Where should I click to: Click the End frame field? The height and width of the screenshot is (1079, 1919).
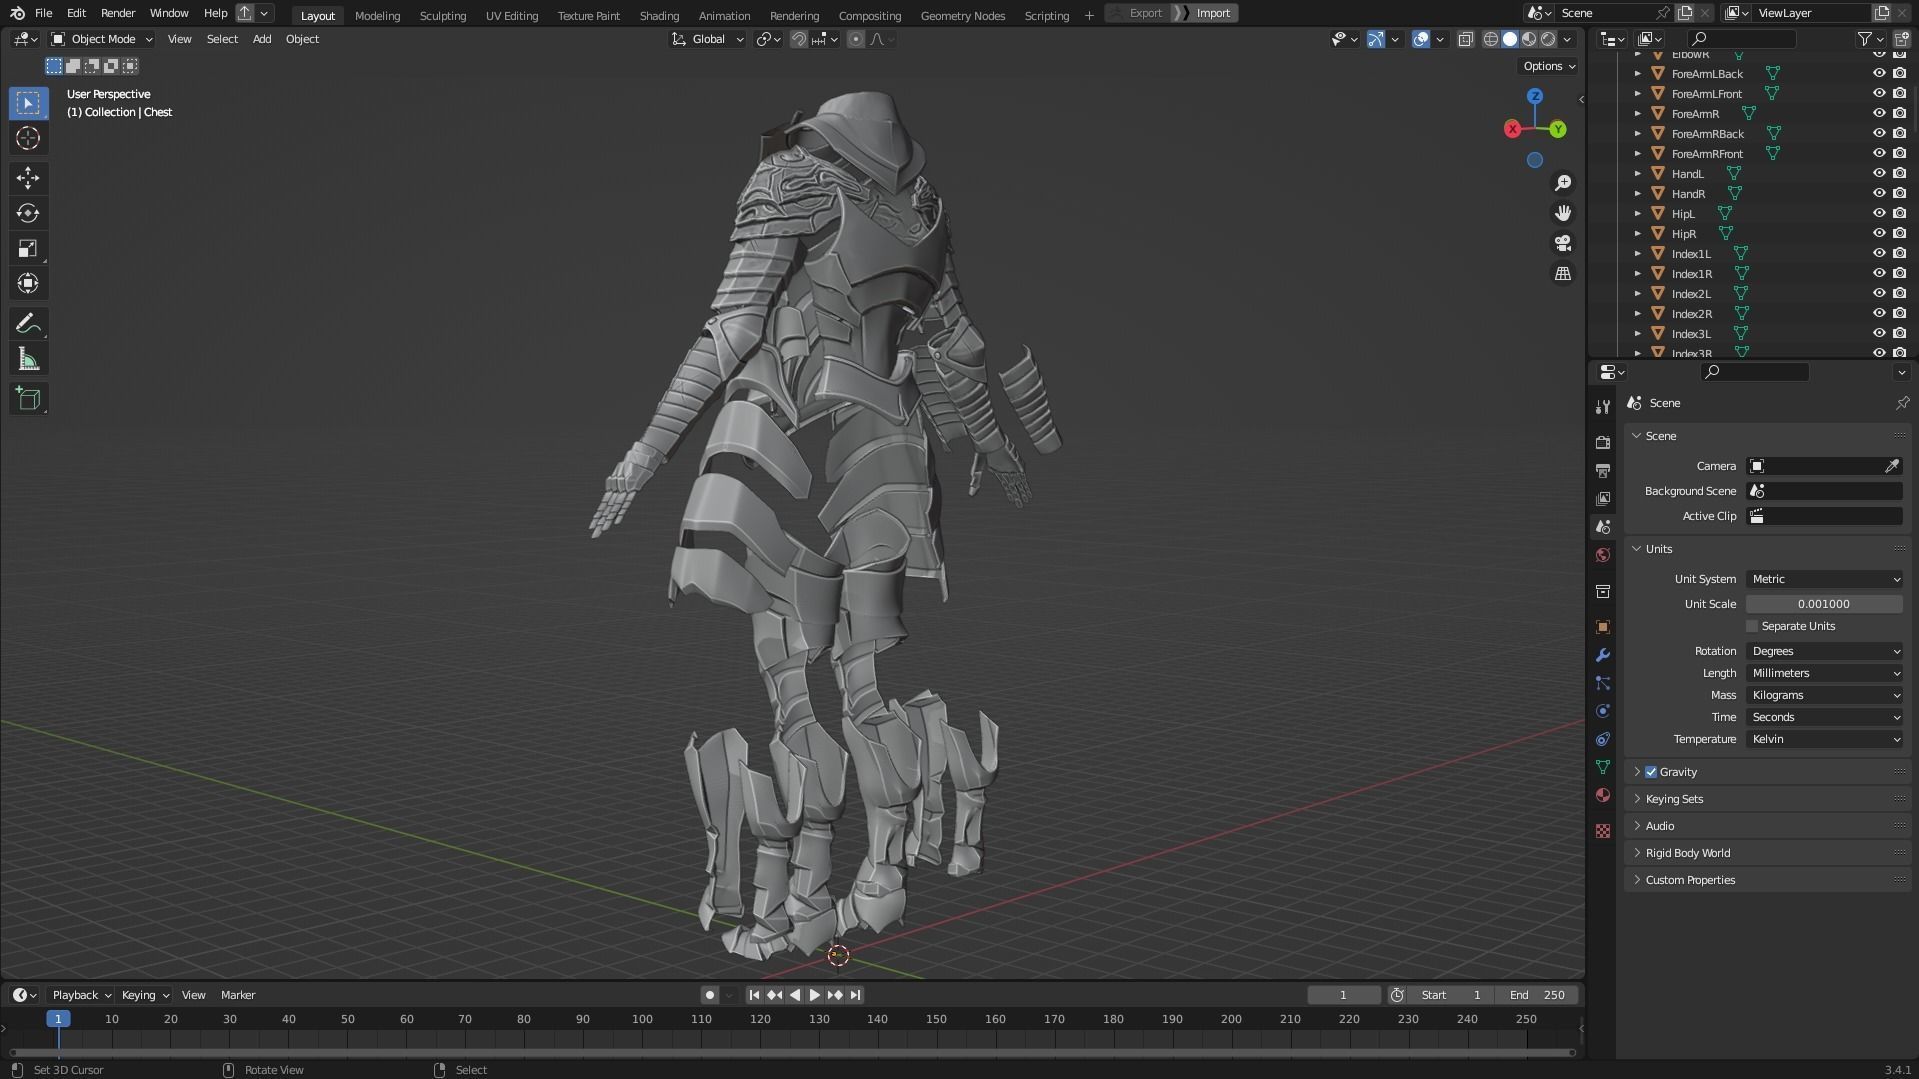(x=1537, y=995)
